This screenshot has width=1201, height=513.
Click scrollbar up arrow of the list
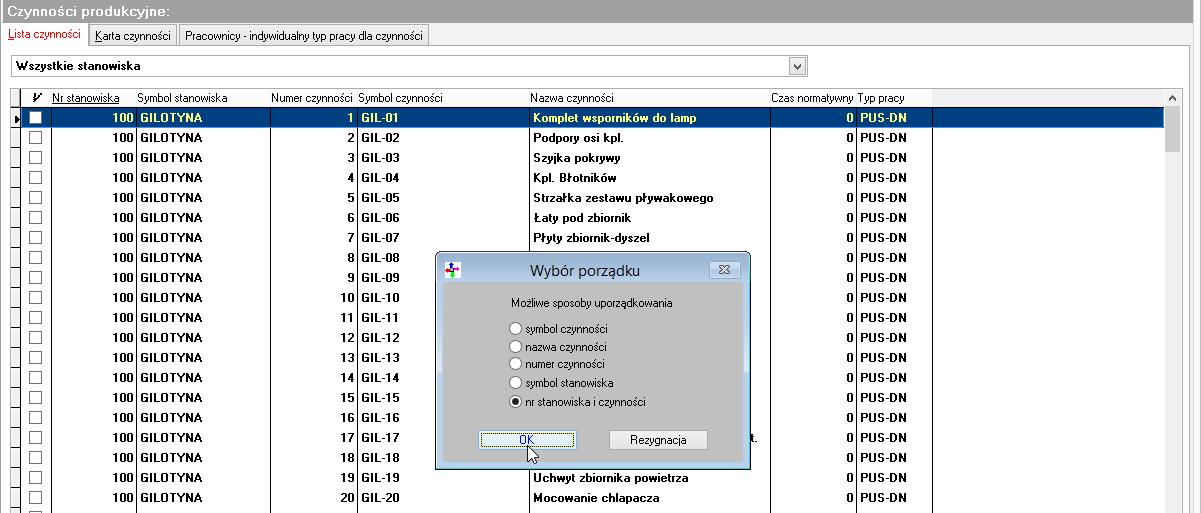[1173, 98]
